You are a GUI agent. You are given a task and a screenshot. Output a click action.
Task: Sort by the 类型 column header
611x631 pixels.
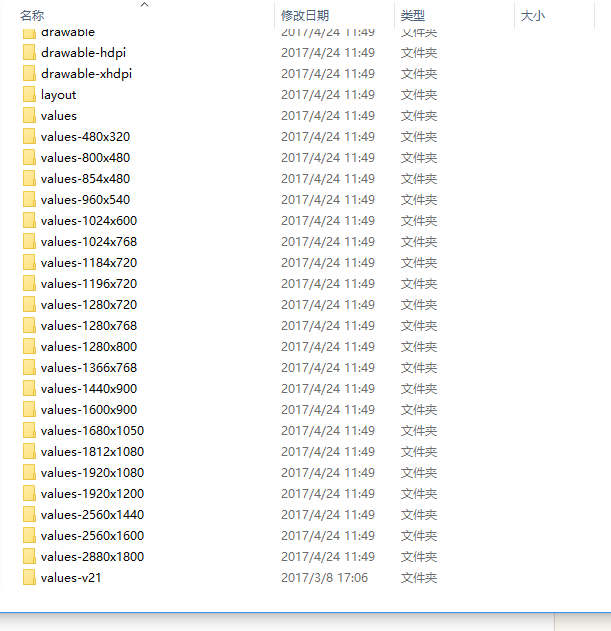[413, 16]
